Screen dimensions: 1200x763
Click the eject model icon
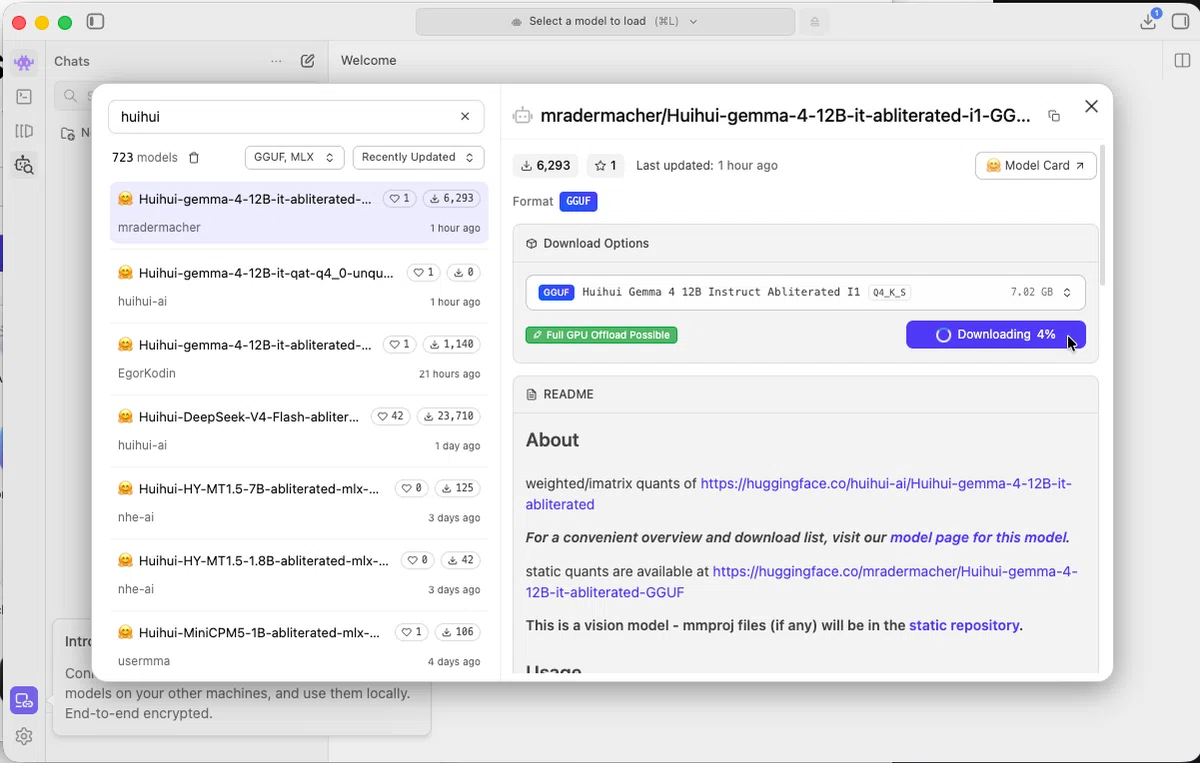pos(815,22)
